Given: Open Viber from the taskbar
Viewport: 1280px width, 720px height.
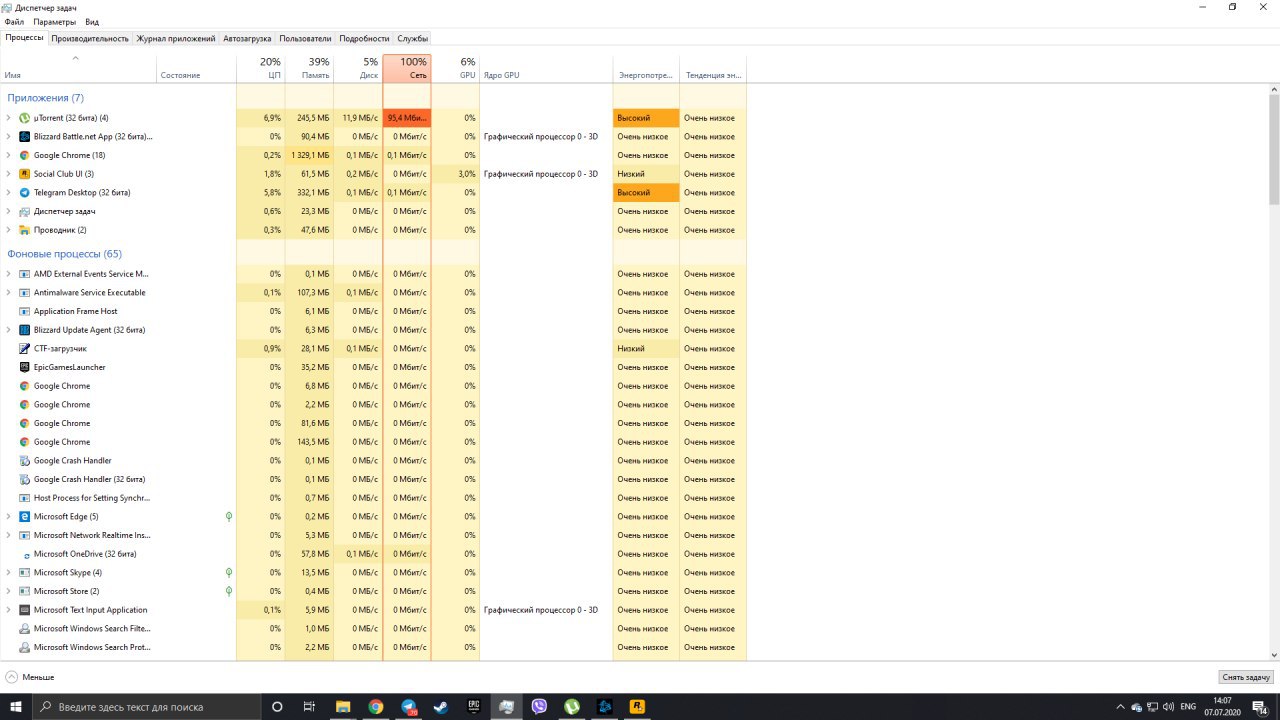Looking at the screenshot, I should [540, 706].
